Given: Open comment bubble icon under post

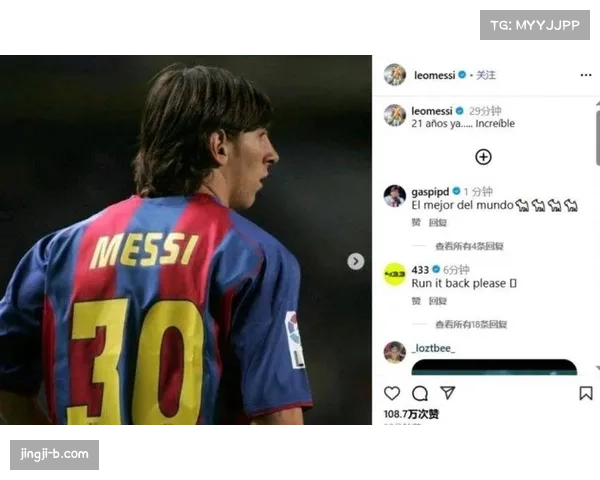Looking at the screenshot, I should click(x=420, y=393).
